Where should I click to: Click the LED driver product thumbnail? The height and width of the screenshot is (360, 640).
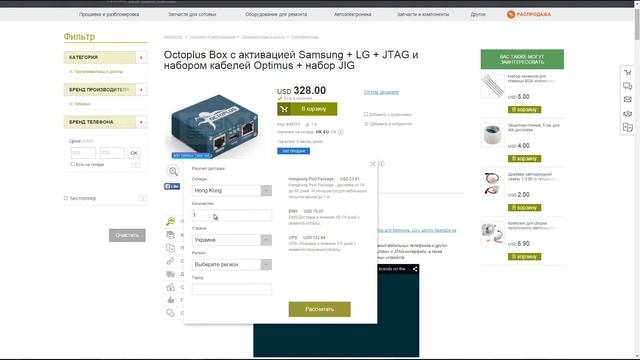click(492, 184)
